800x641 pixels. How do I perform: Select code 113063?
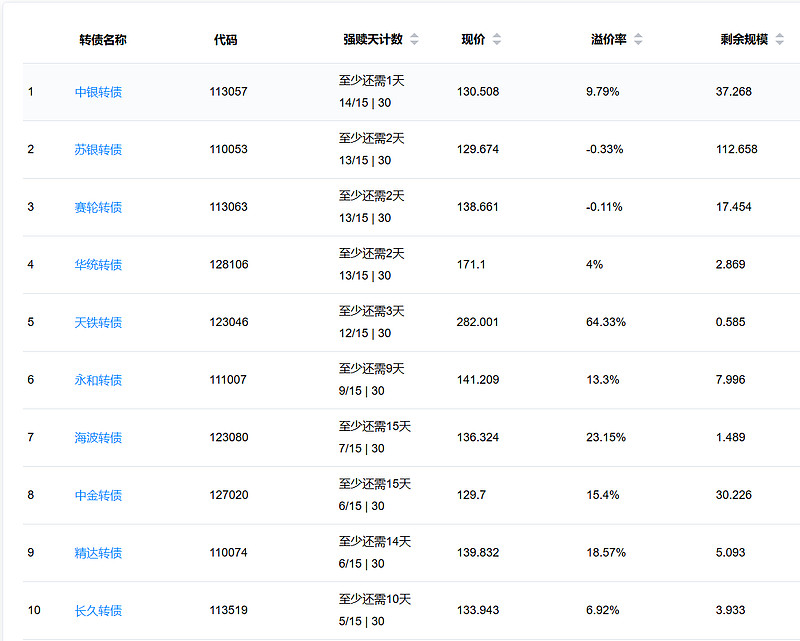(228, 207)
